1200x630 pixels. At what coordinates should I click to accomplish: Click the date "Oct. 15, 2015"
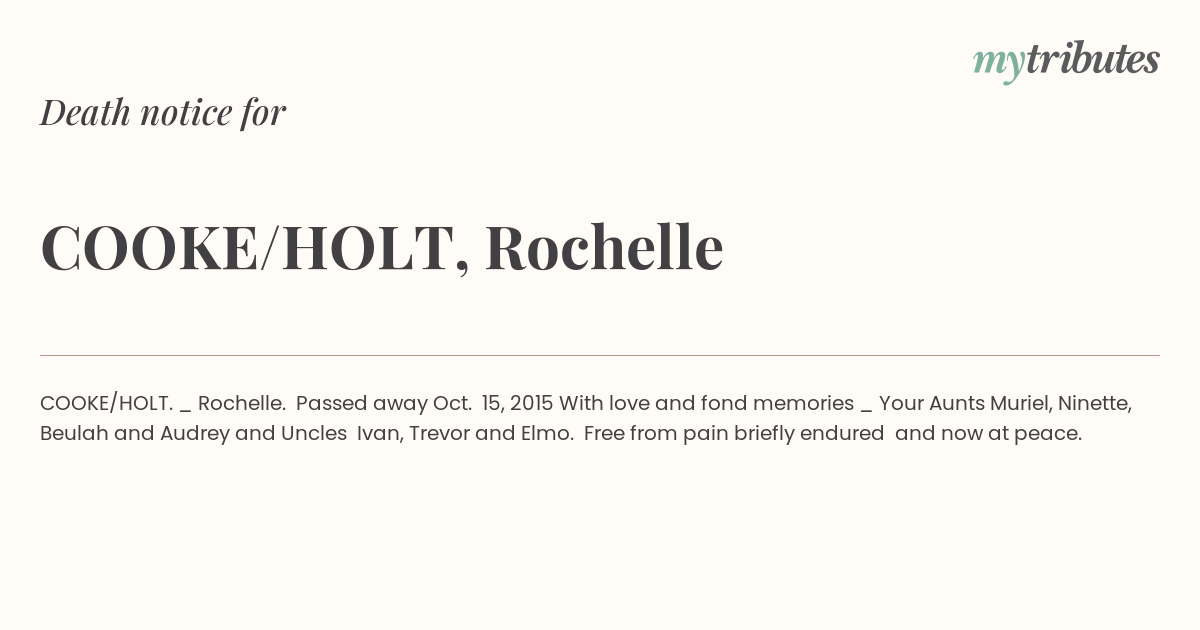[493, 404]
